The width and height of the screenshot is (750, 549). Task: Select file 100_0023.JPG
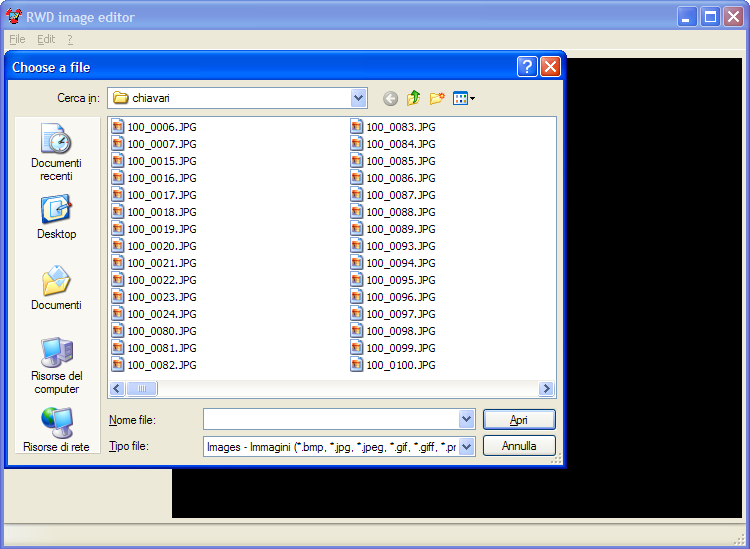[154, 297]
